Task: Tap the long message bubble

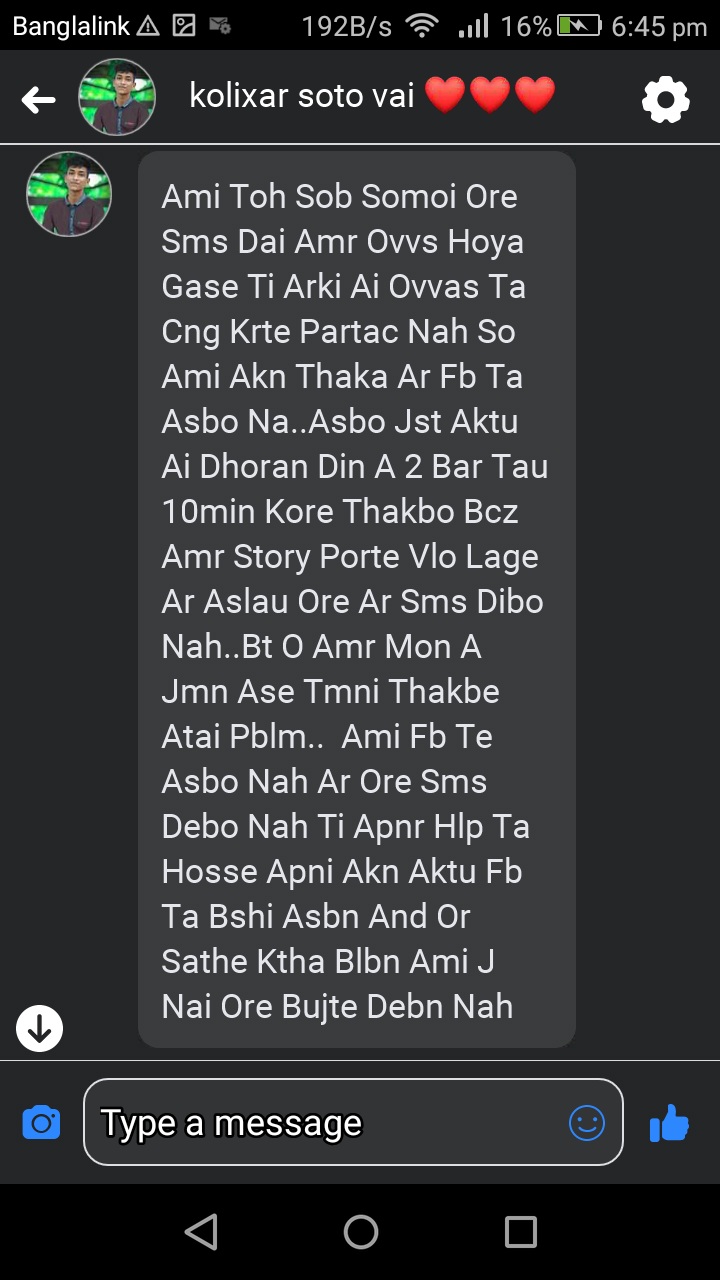Action: pos(357,600)
